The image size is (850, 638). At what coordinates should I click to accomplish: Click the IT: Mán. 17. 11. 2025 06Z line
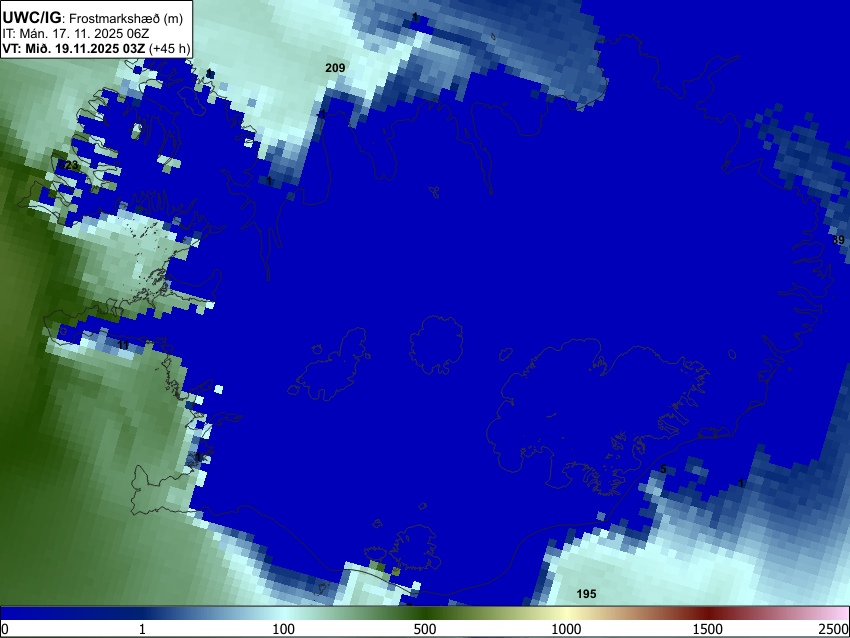pyautogui.click(x=76, y=34)
